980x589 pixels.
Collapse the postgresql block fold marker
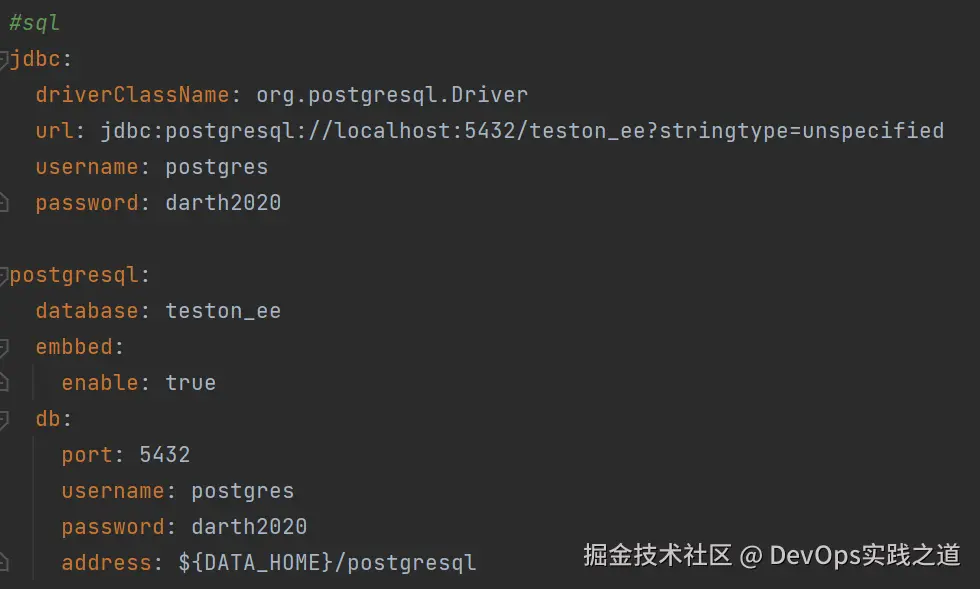[x=4, y=275]
